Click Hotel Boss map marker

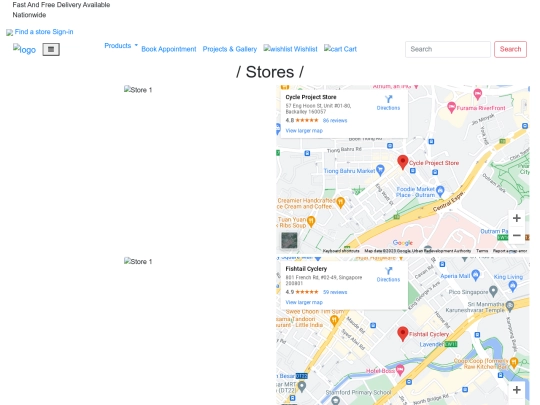click(x=399, y=370)
